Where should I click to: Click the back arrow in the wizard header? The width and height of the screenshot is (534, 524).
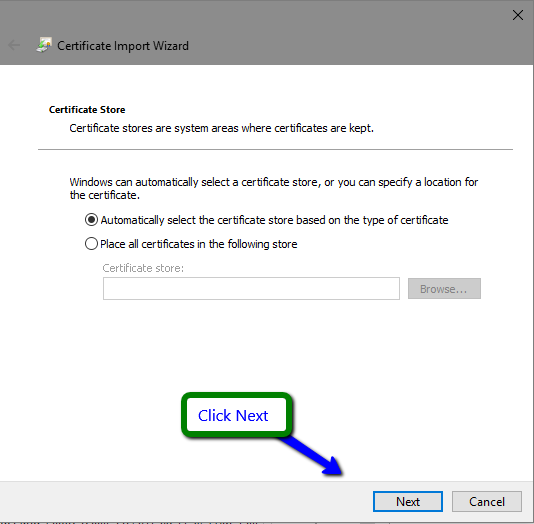[14, 45]
